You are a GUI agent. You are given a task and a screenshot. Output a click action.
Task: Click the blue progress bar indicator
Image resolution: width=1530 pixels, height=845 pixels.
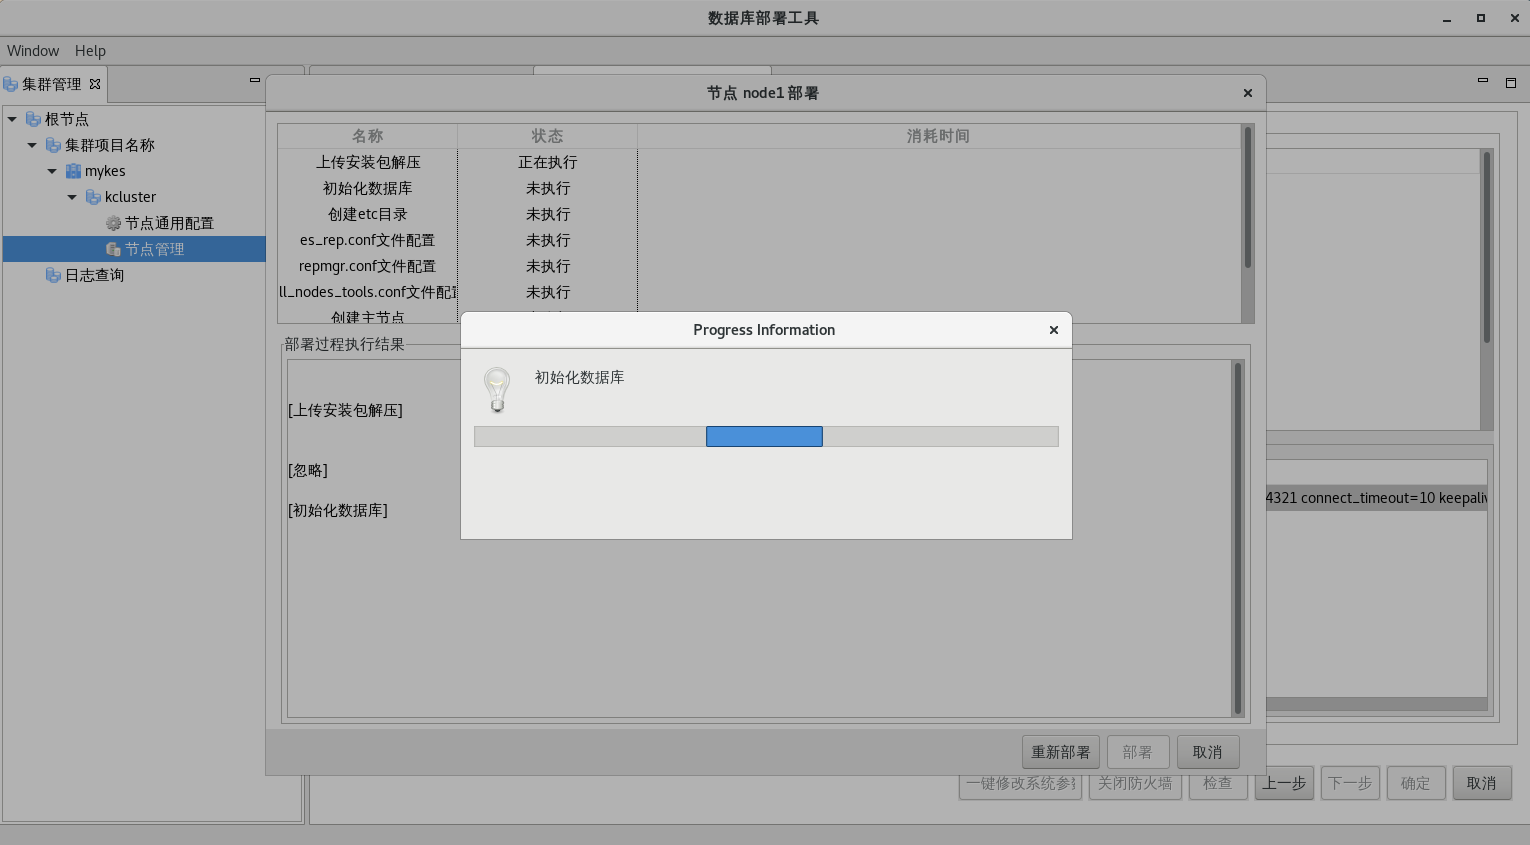(x=764, y=436)
